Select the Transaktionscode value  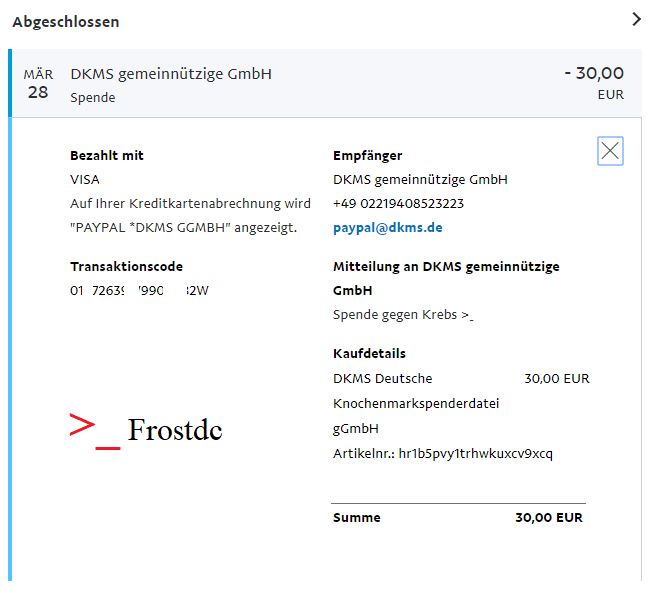point(139,291)
